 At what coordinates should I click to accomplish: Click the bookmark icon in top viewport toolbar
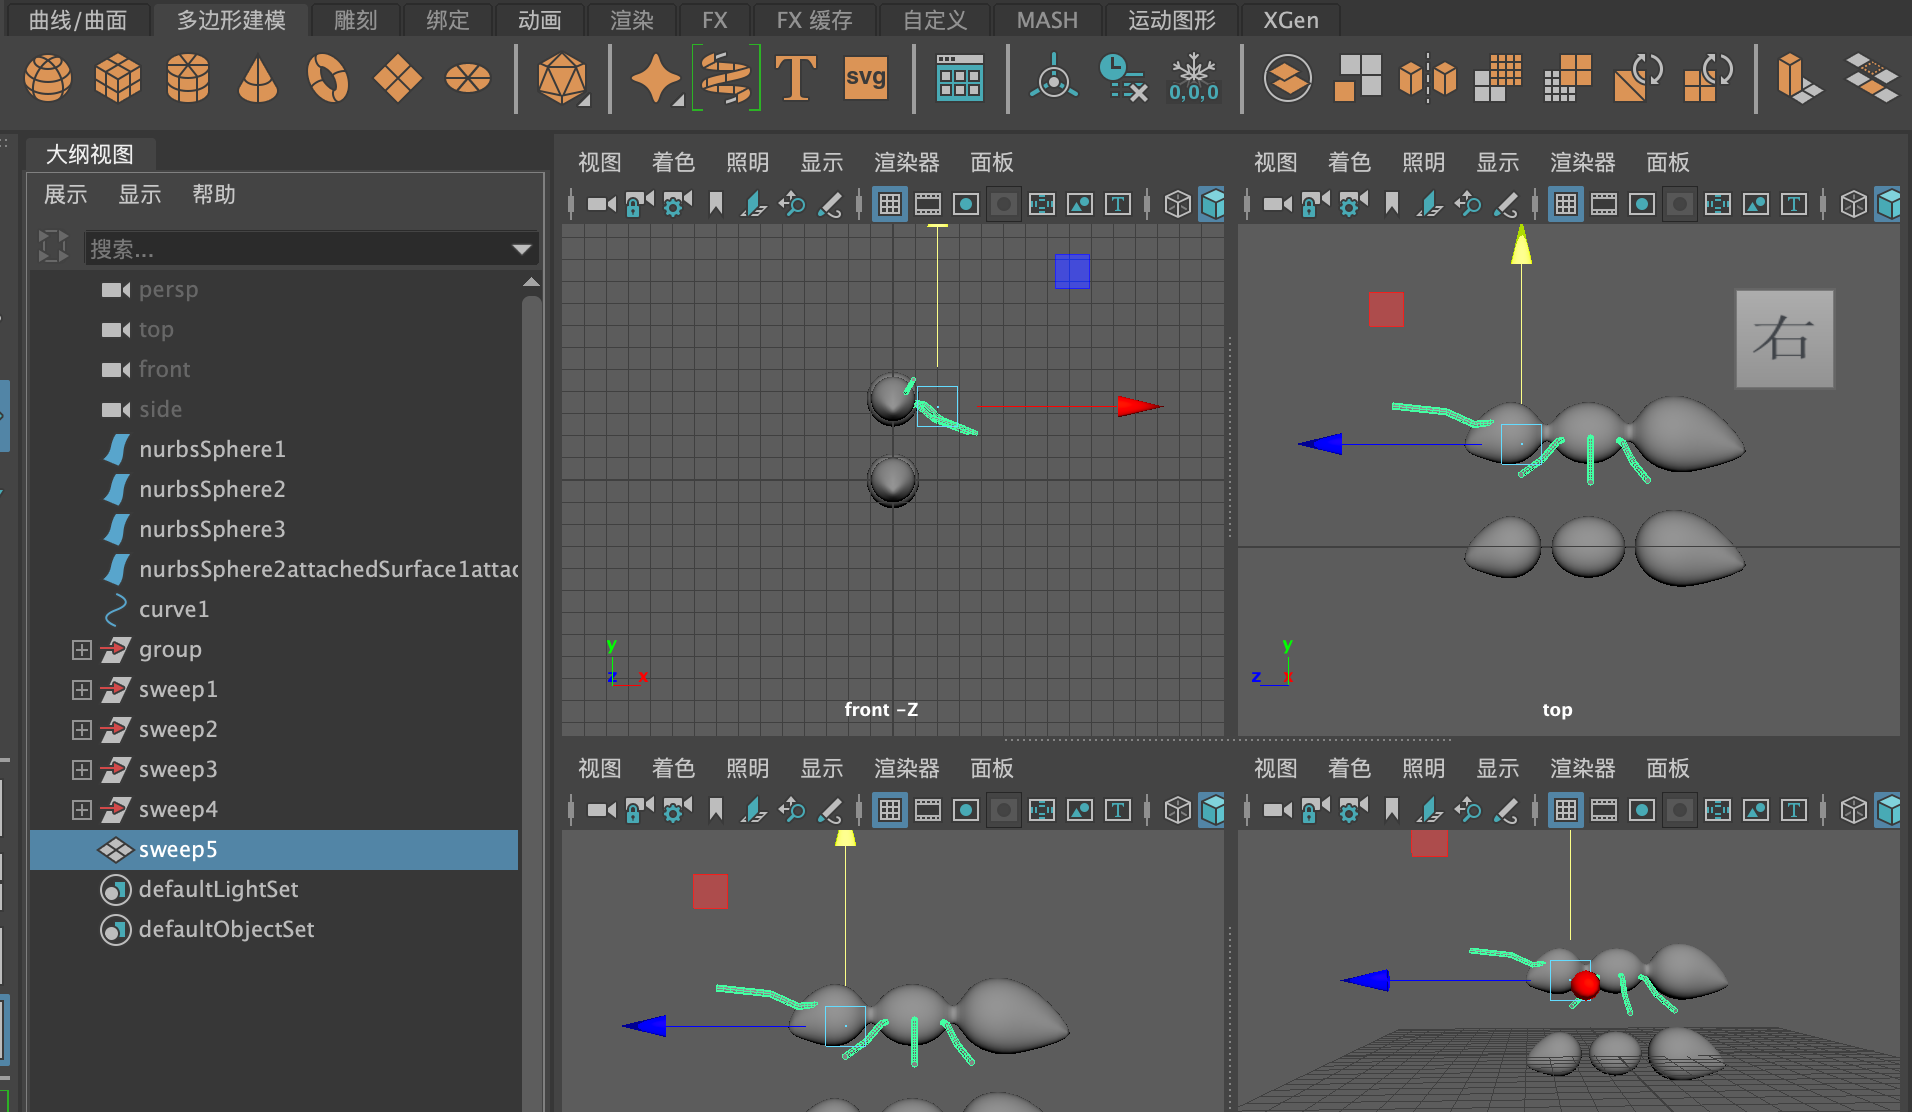(x=1392, y=204)
